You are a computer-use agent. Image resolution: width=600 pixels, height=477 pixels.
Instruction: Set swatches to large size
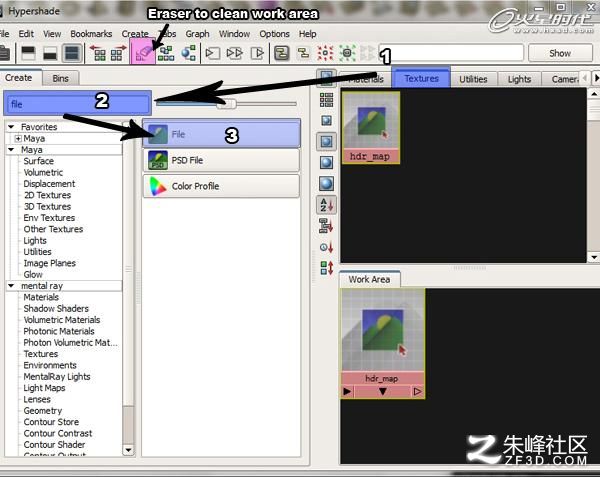[x=326, y=163]
